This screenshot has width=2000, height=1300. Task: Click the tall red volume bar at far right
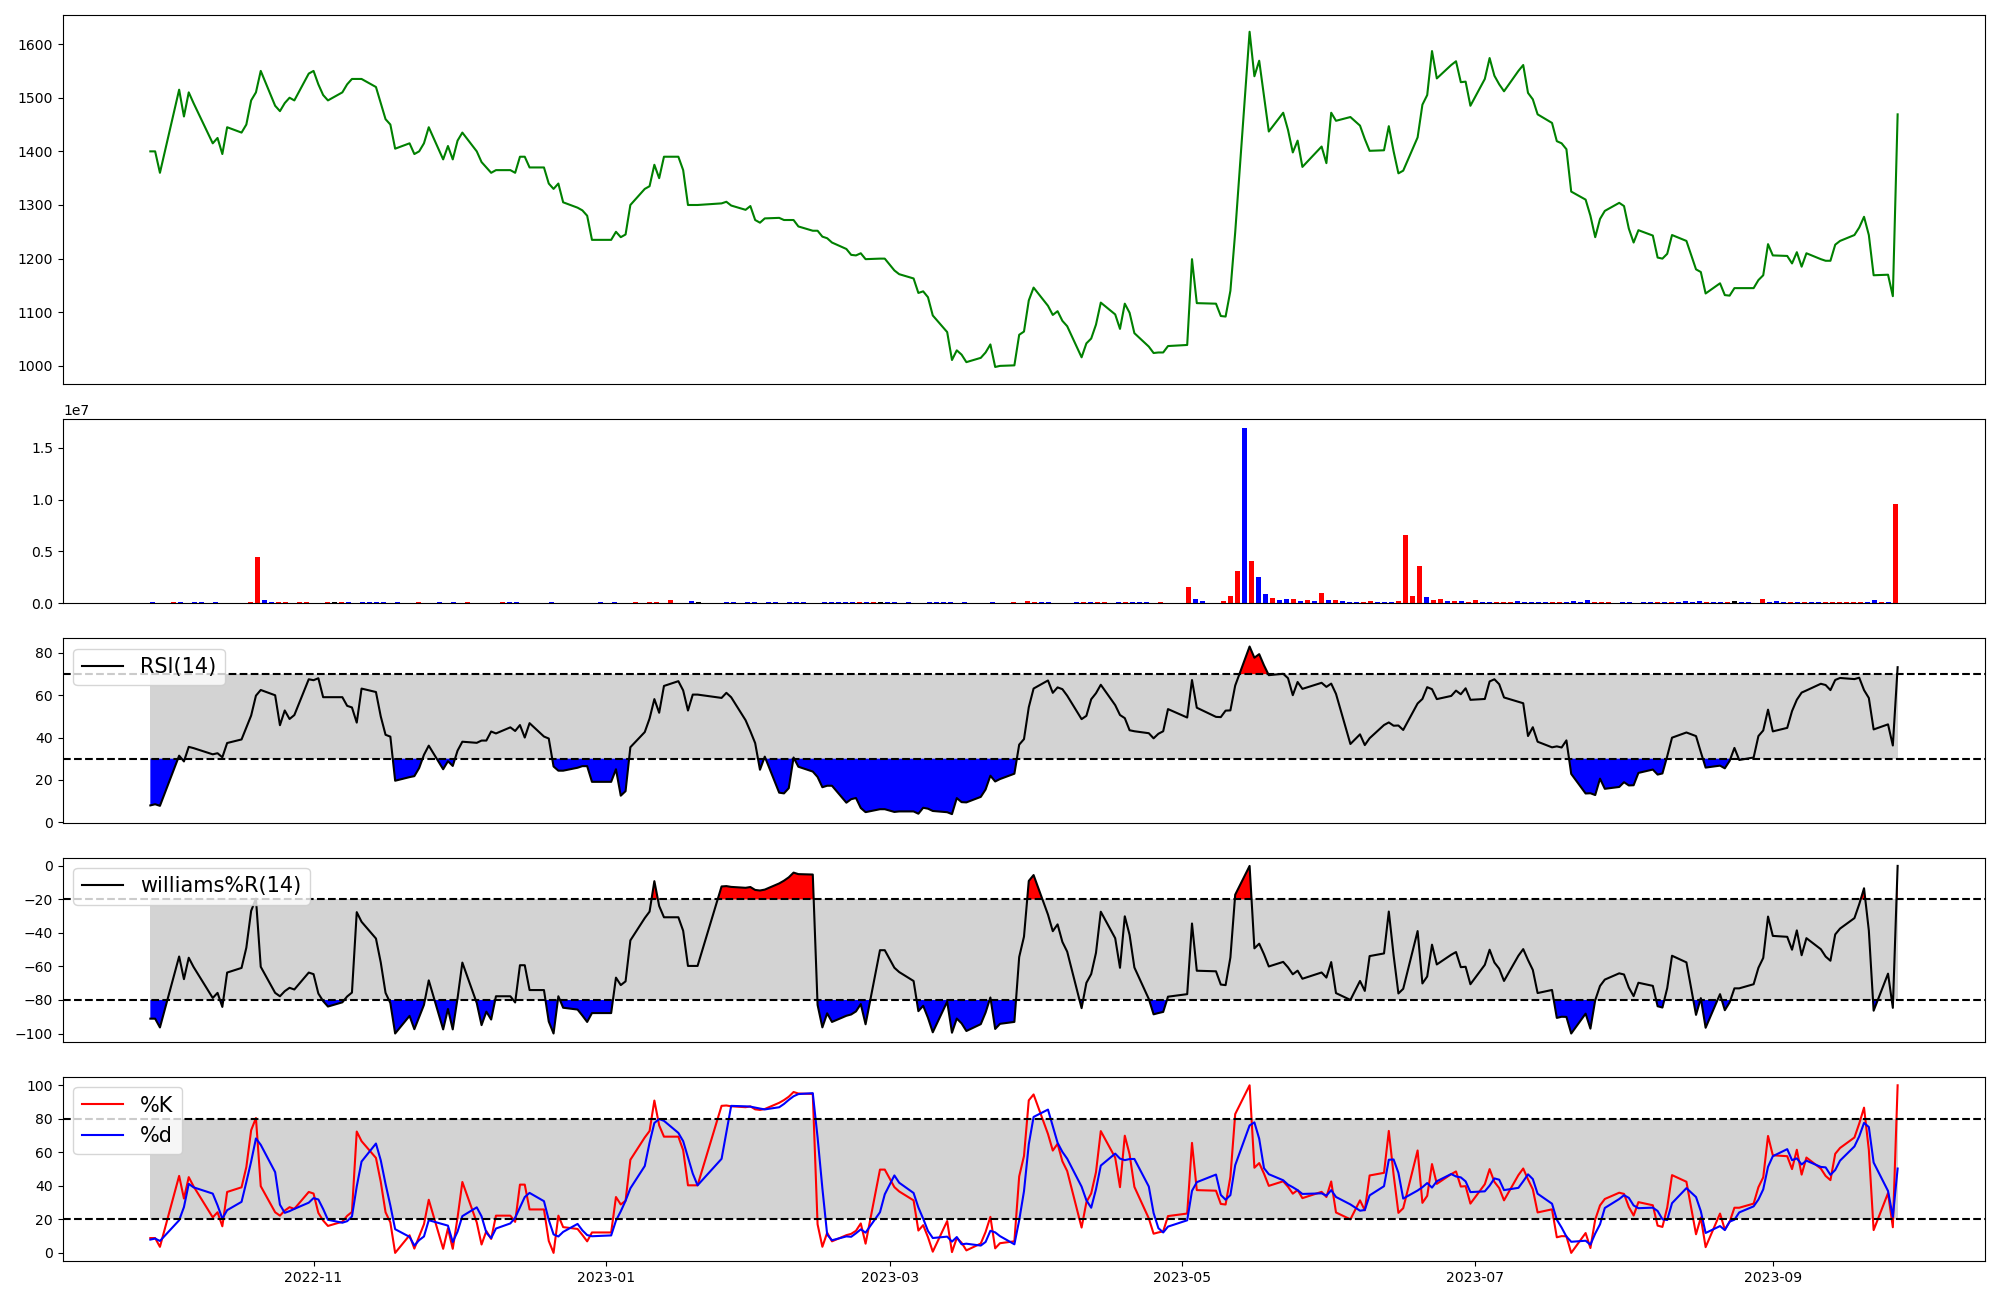coord(1895,553)
